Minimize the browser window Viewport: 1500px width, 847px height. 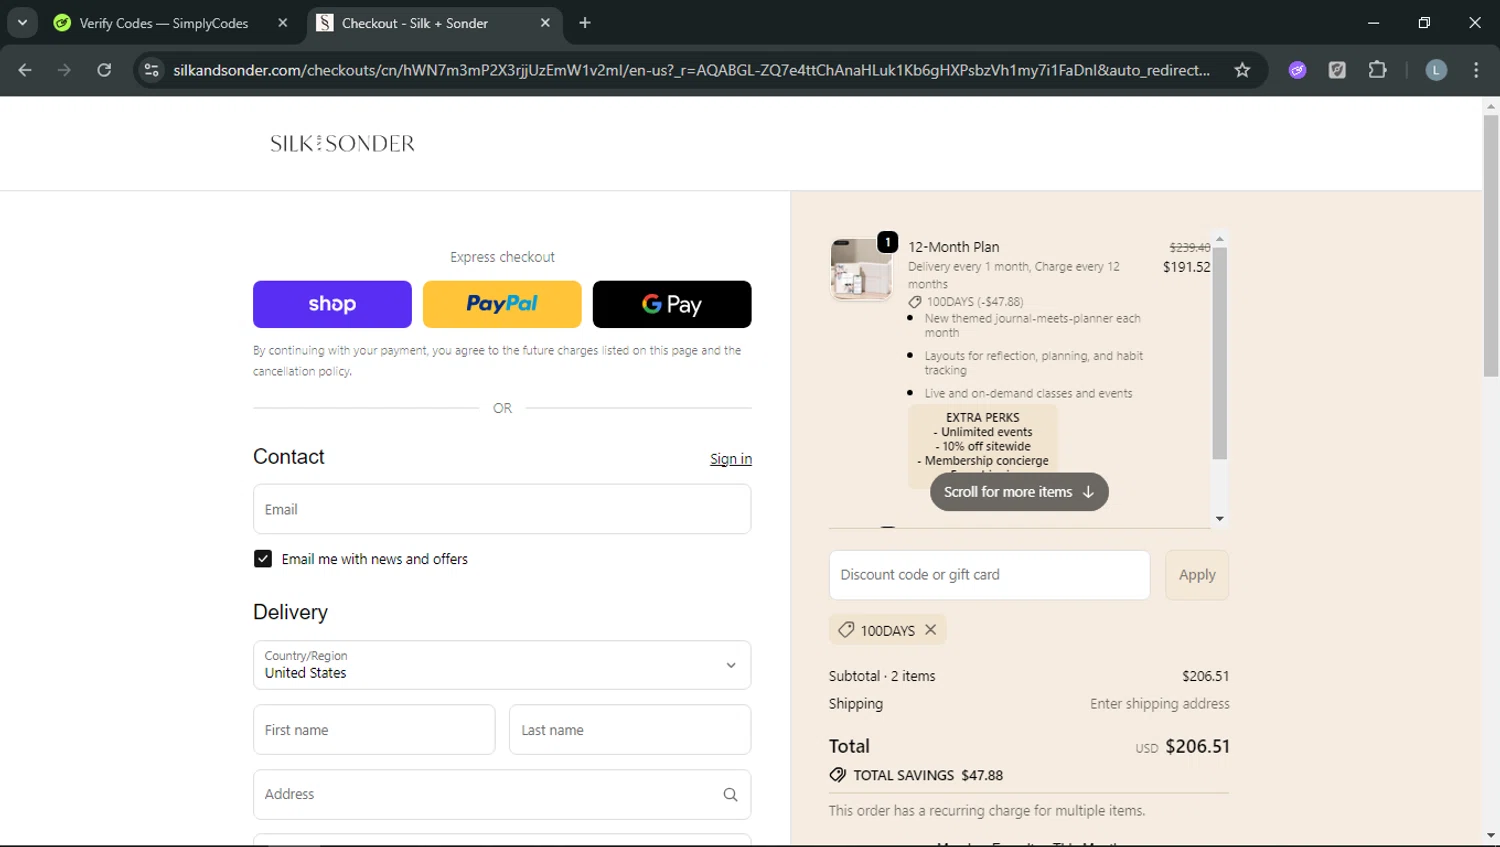1373,22
